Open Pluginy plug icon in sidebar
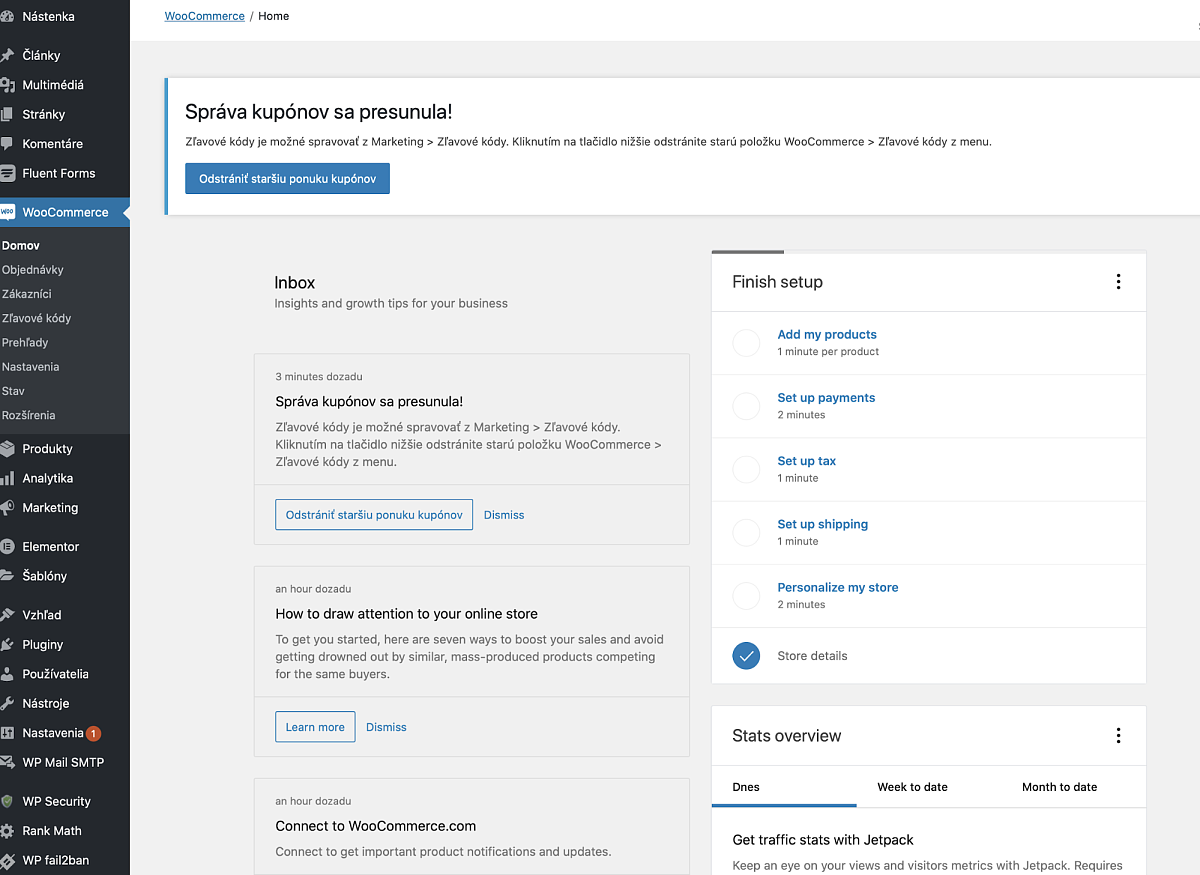Image resolution: width=1200 pixels, height=875 pixels. 7,645
